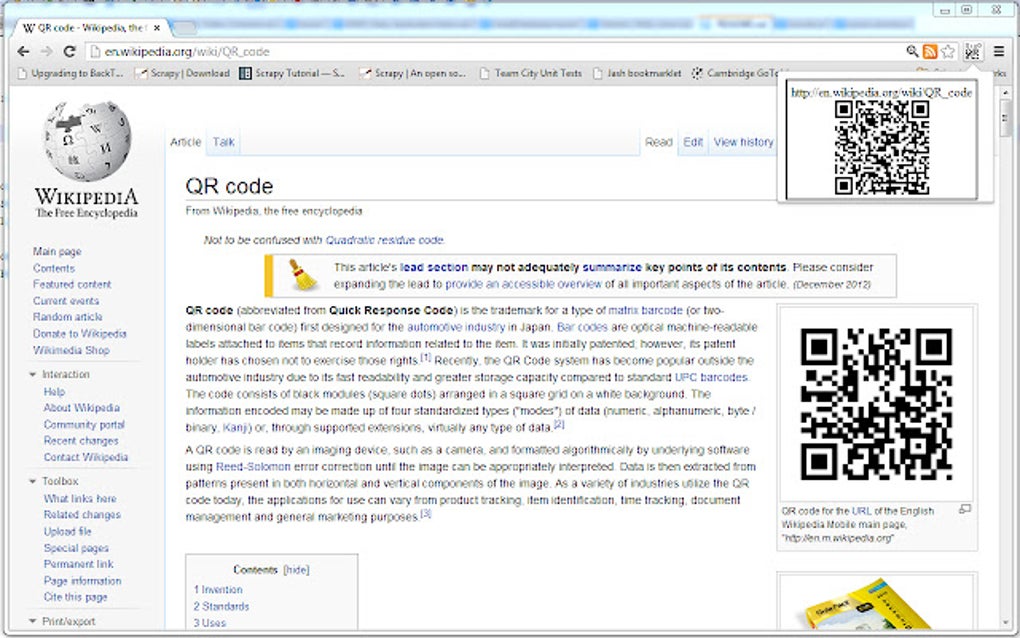
Task: Open Community portal link
Action: (x=84, y=425)
